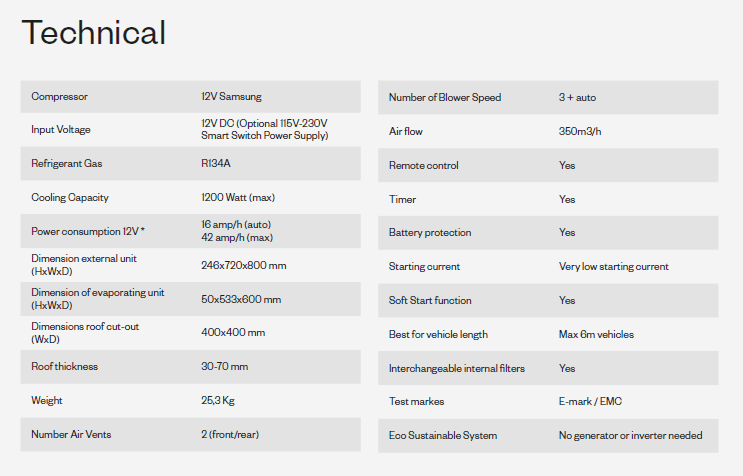Click the Technical heading
This screenshot has width=743, height=476.
tap(93, 32)
